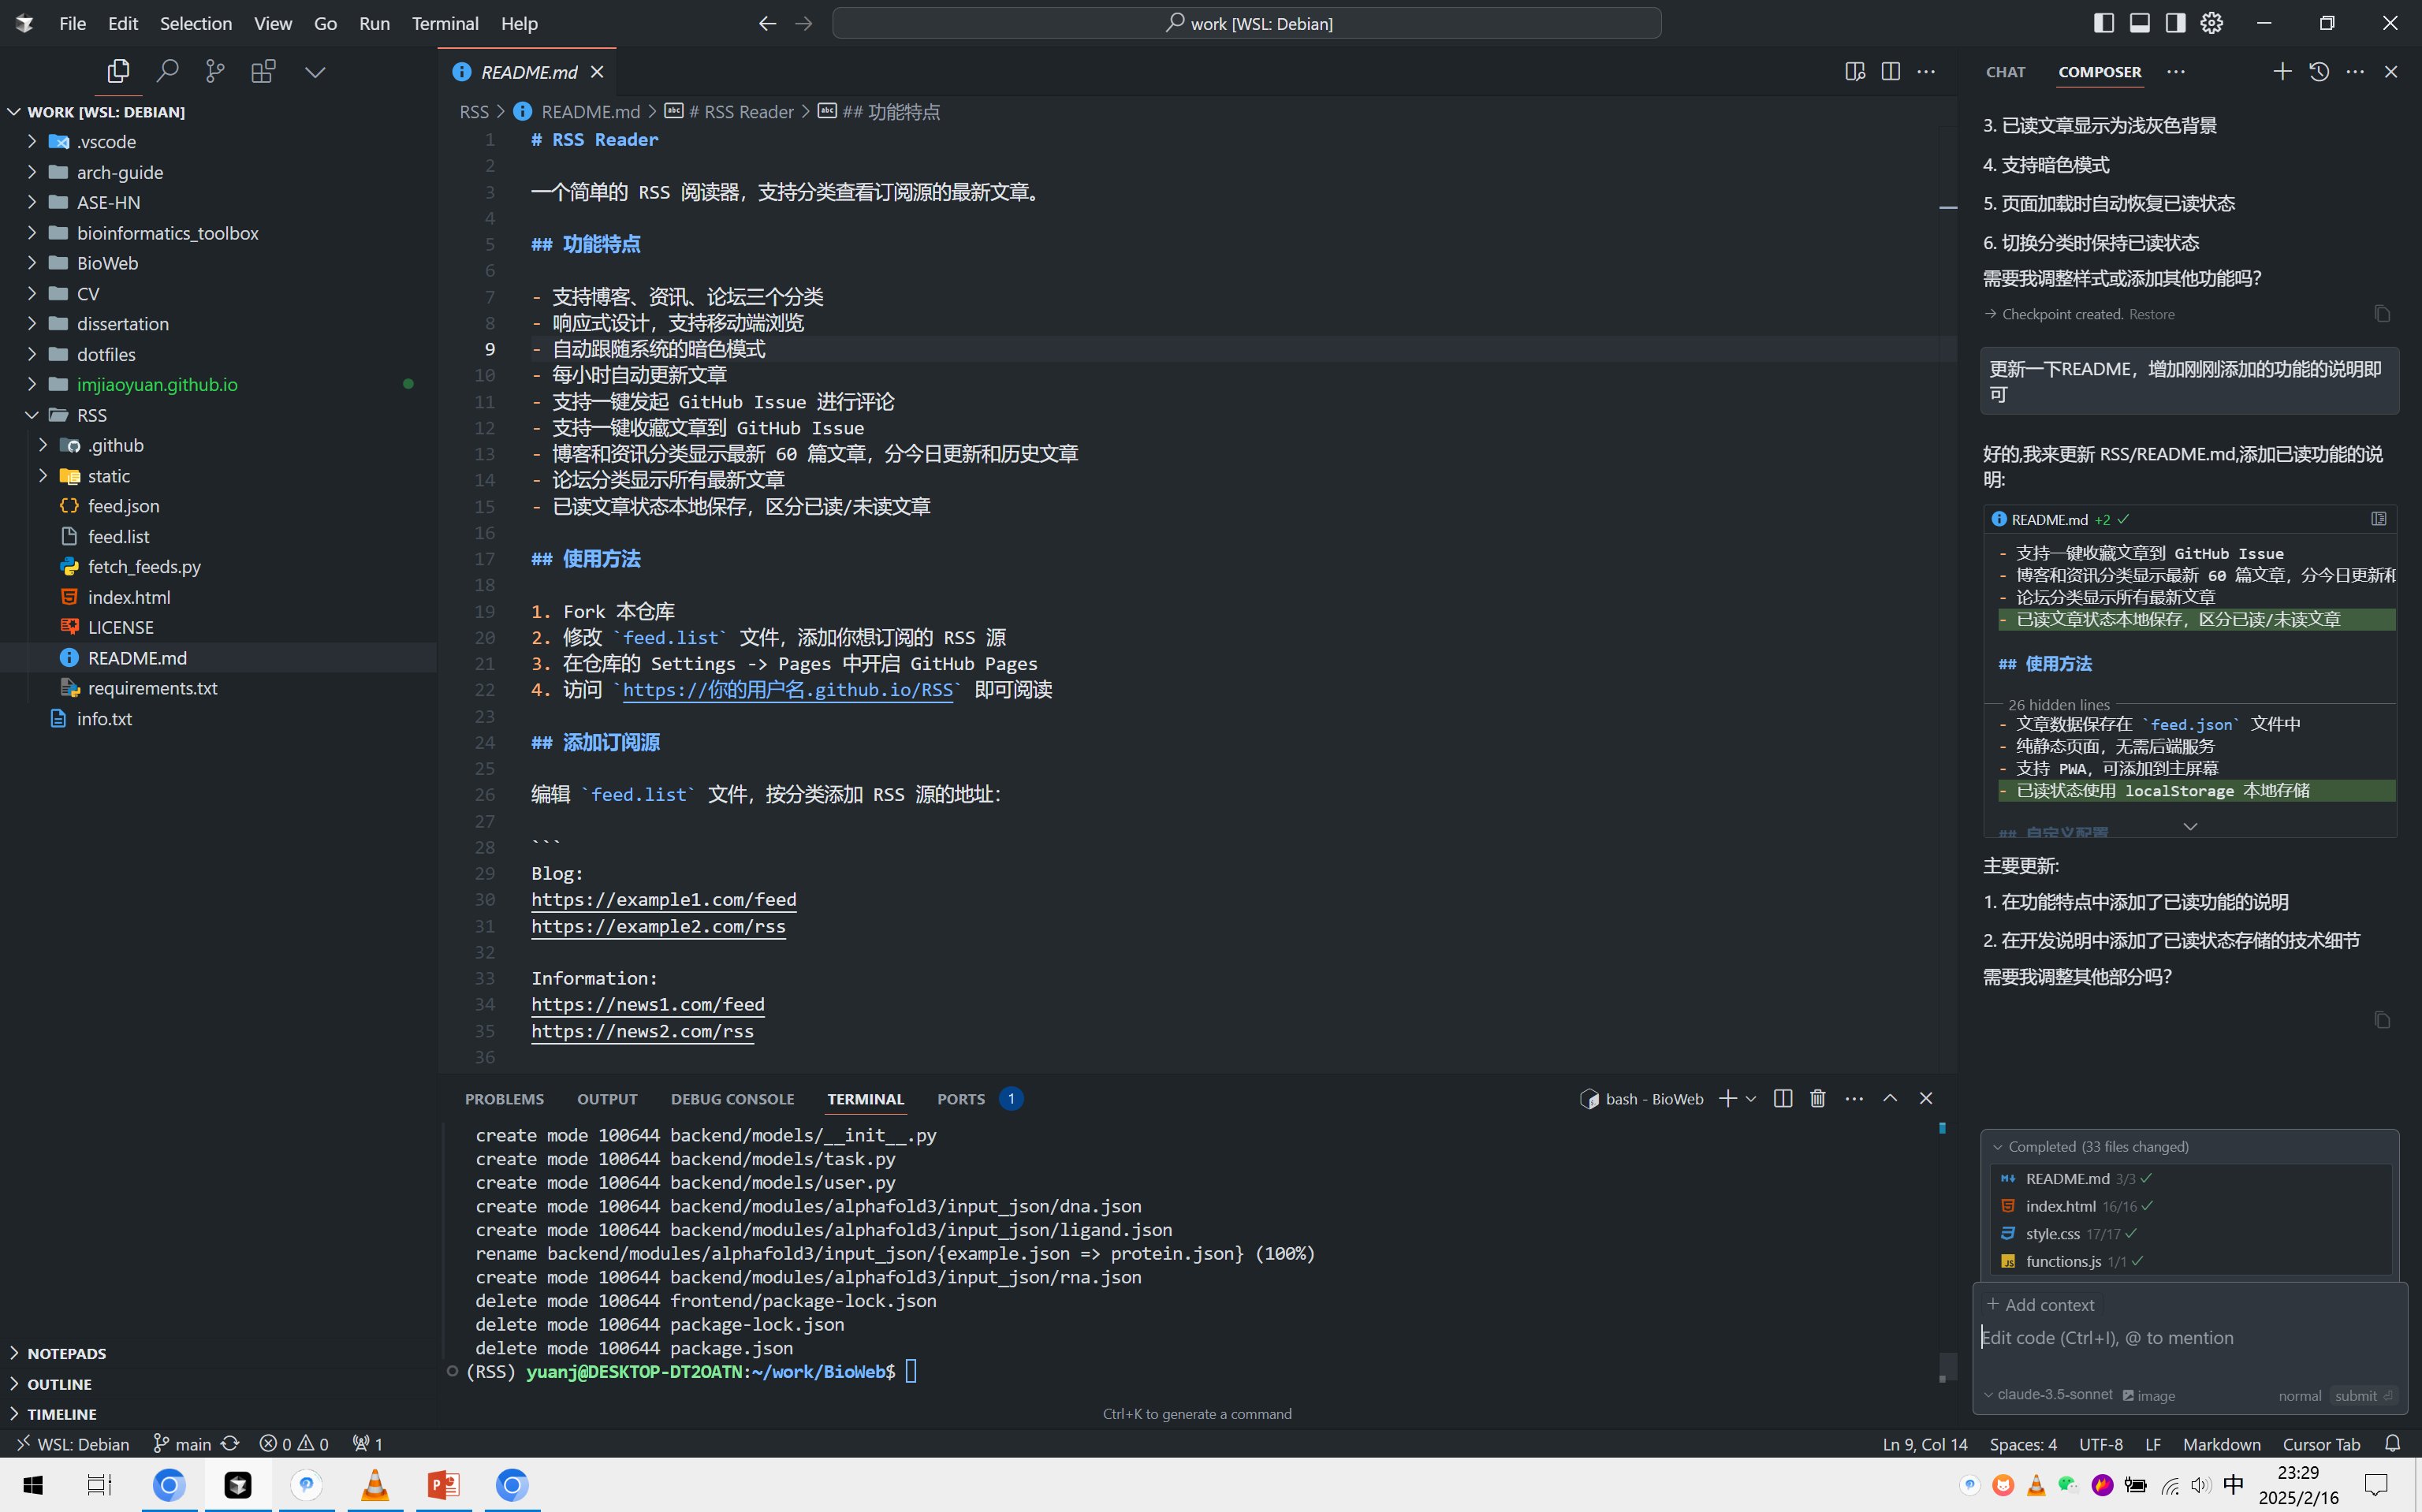Open index.html in explorer
Image resolution: width=2422 pixels, height=1512 pixels.
tap(218, 597)
